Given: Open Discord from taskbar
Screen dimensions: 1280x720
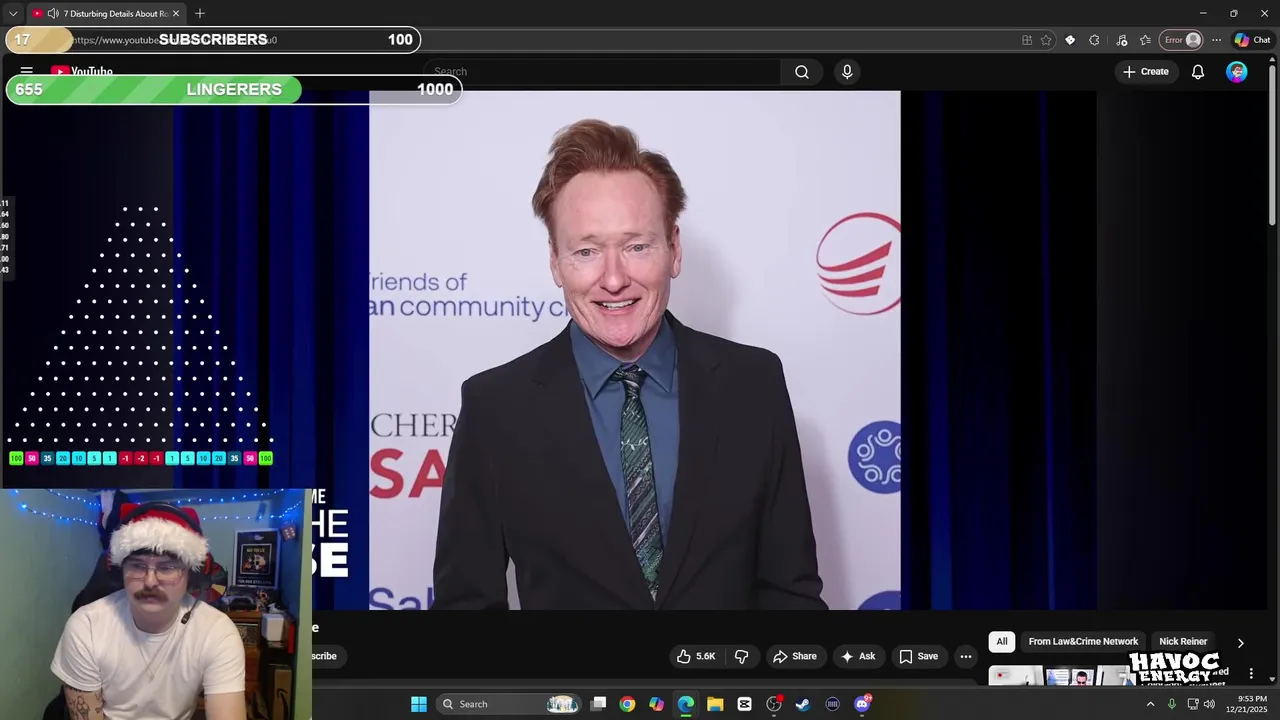Looking at the screenshot, I should pyautogui.click(x=862, y=704).
